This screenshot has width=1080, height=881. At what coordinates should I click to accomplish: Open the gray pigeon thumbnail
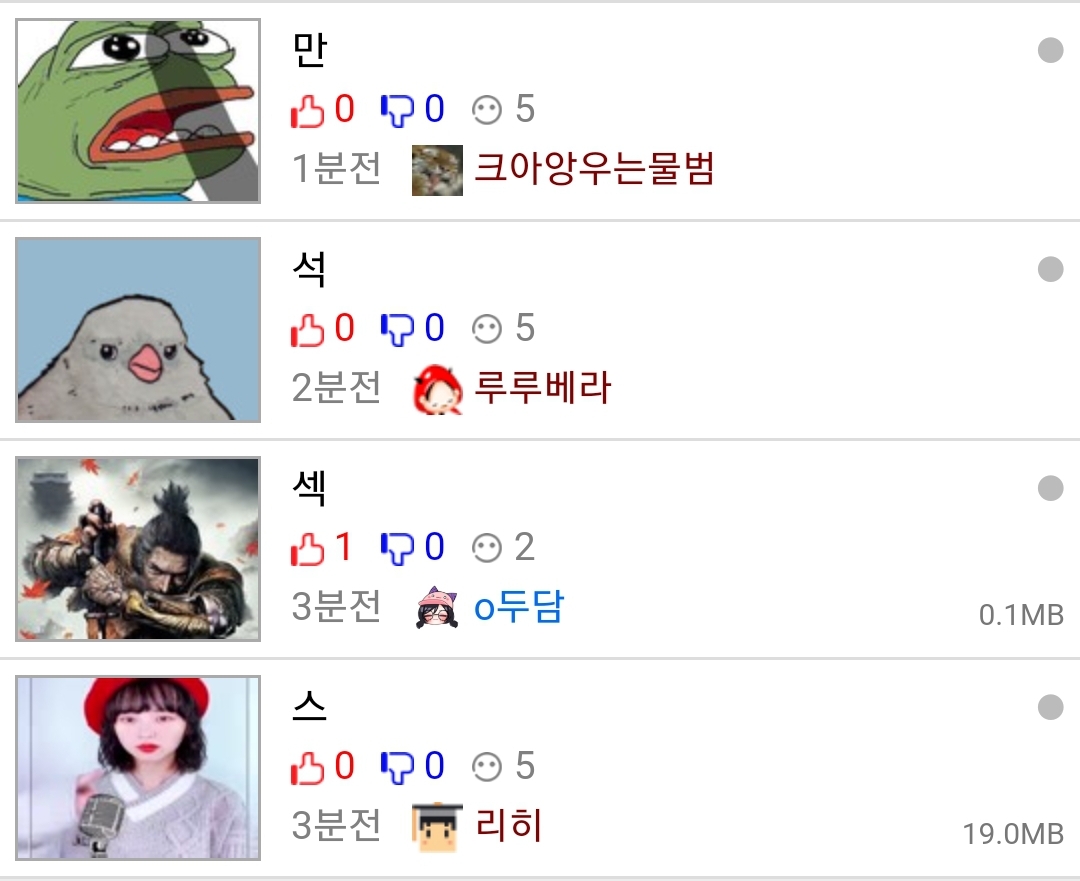(138, 330)
